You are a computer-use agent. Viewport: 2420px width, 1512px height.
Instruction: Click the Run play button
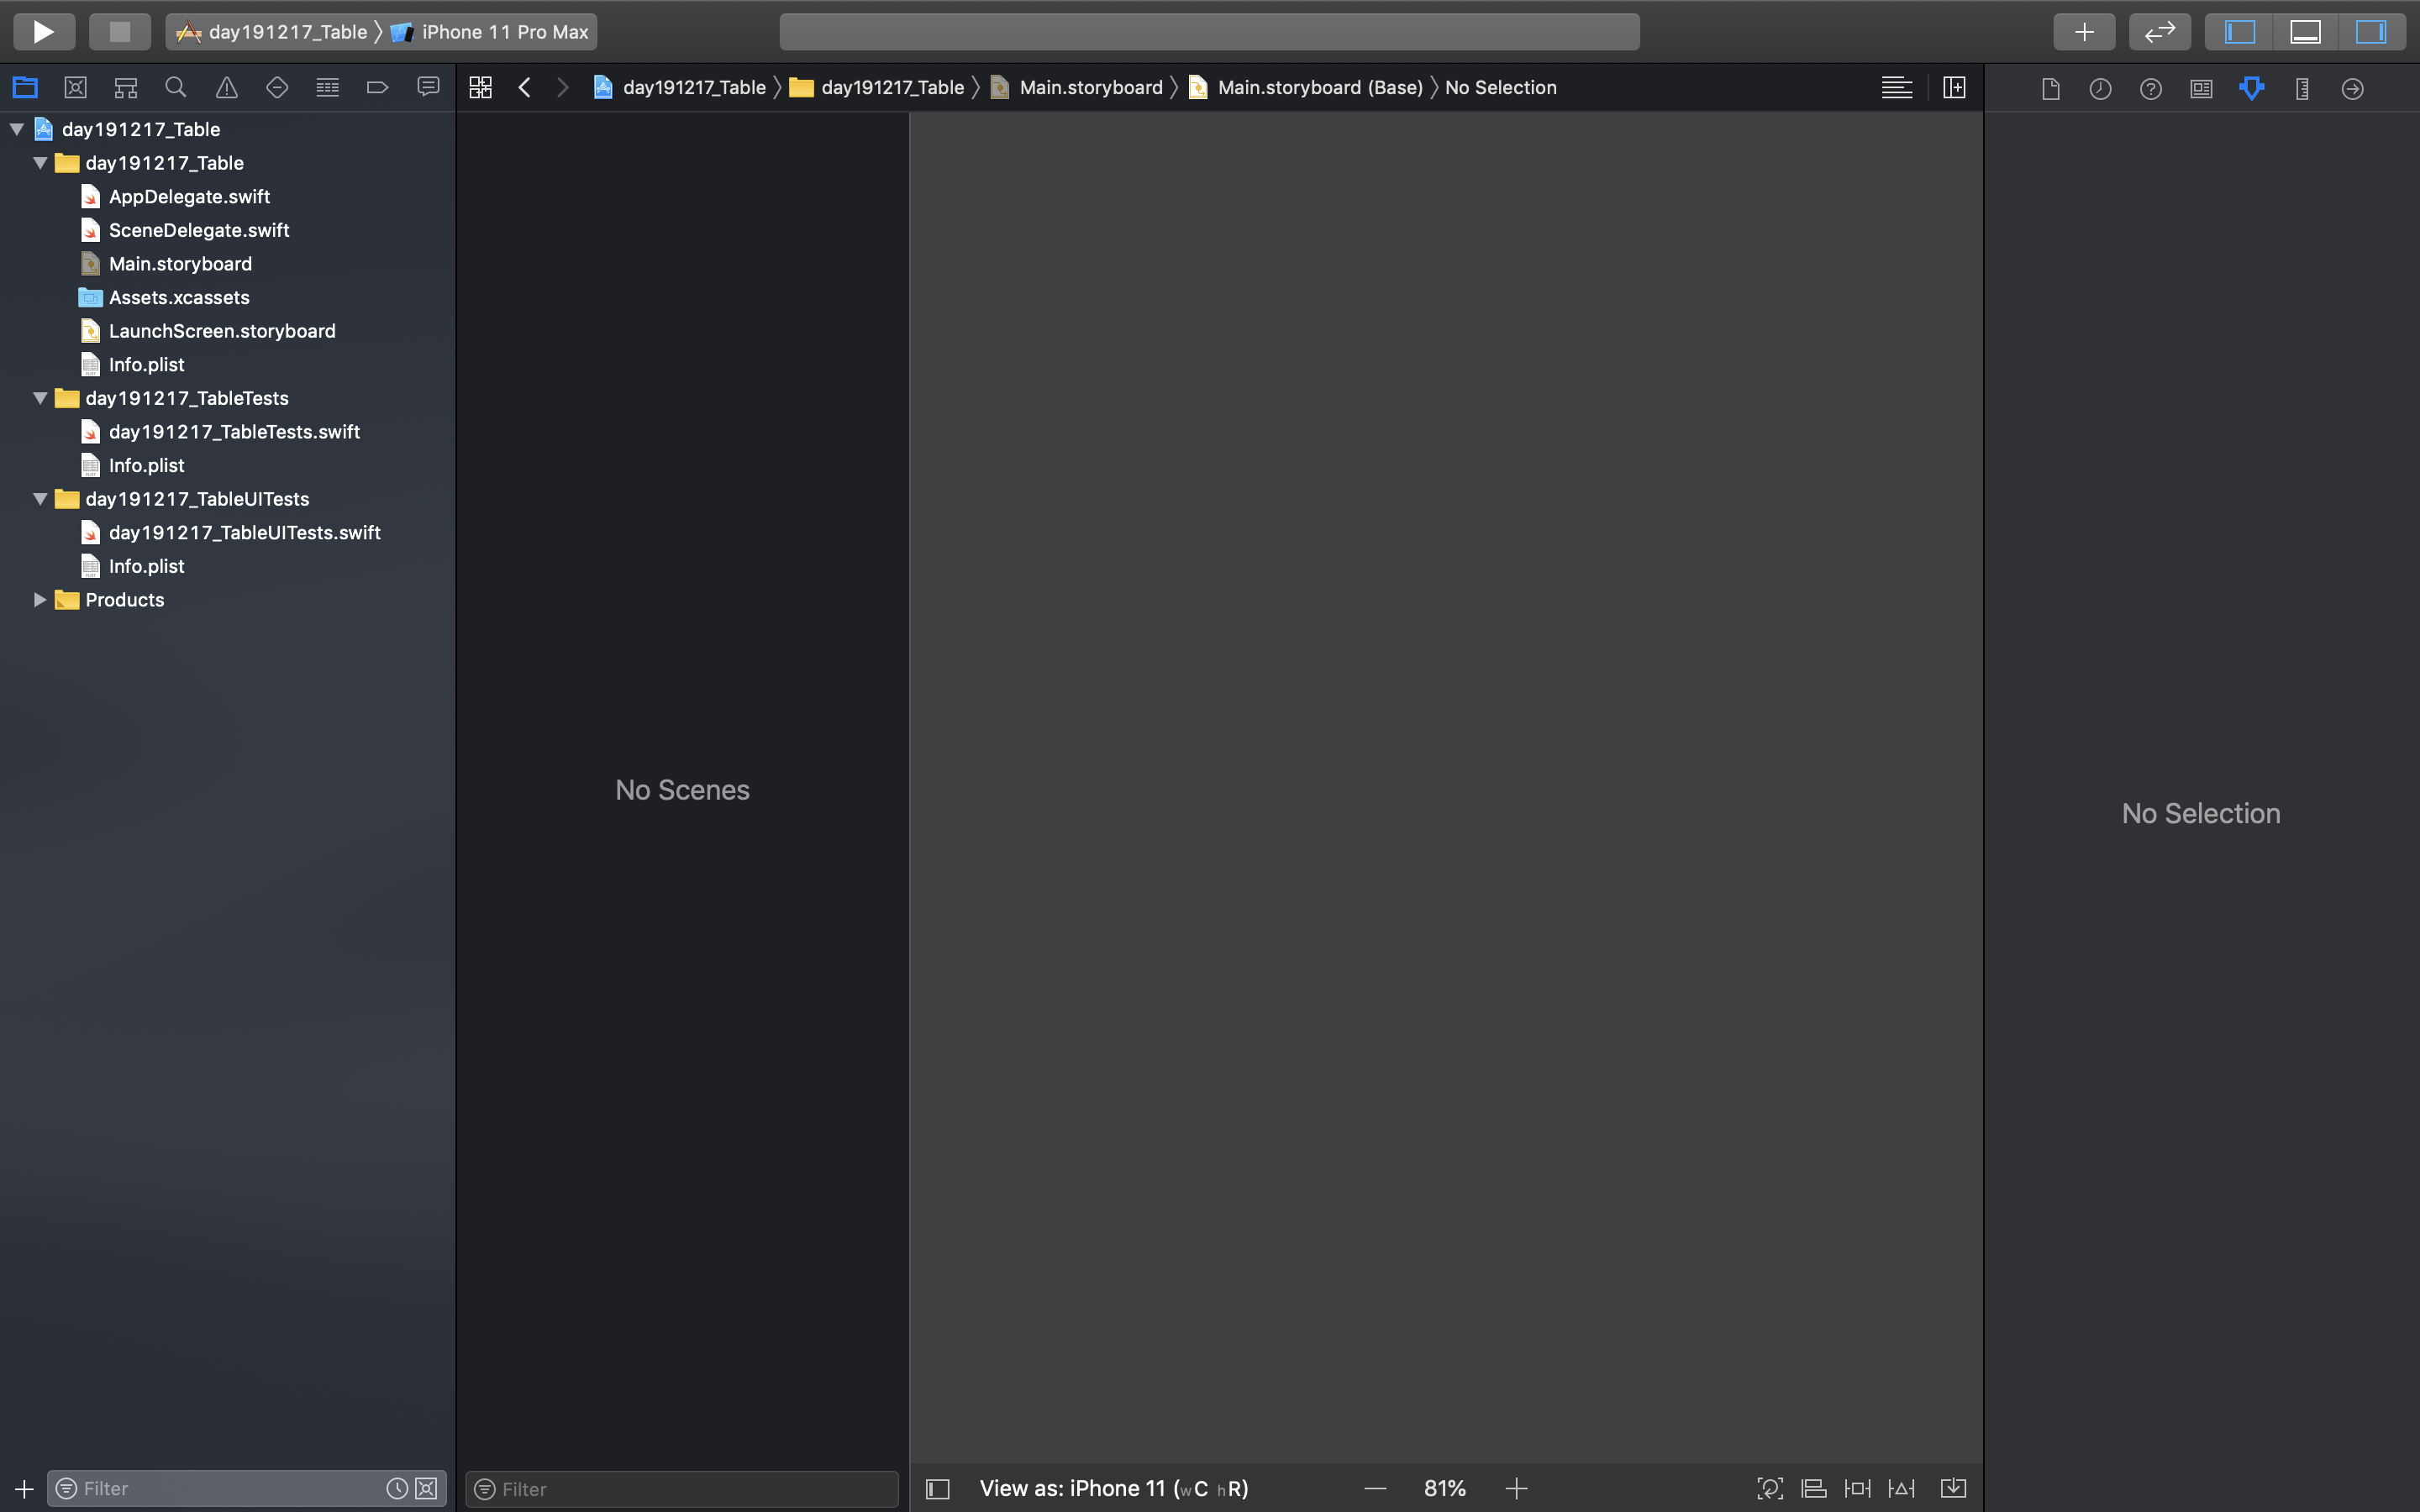(43, 32)
